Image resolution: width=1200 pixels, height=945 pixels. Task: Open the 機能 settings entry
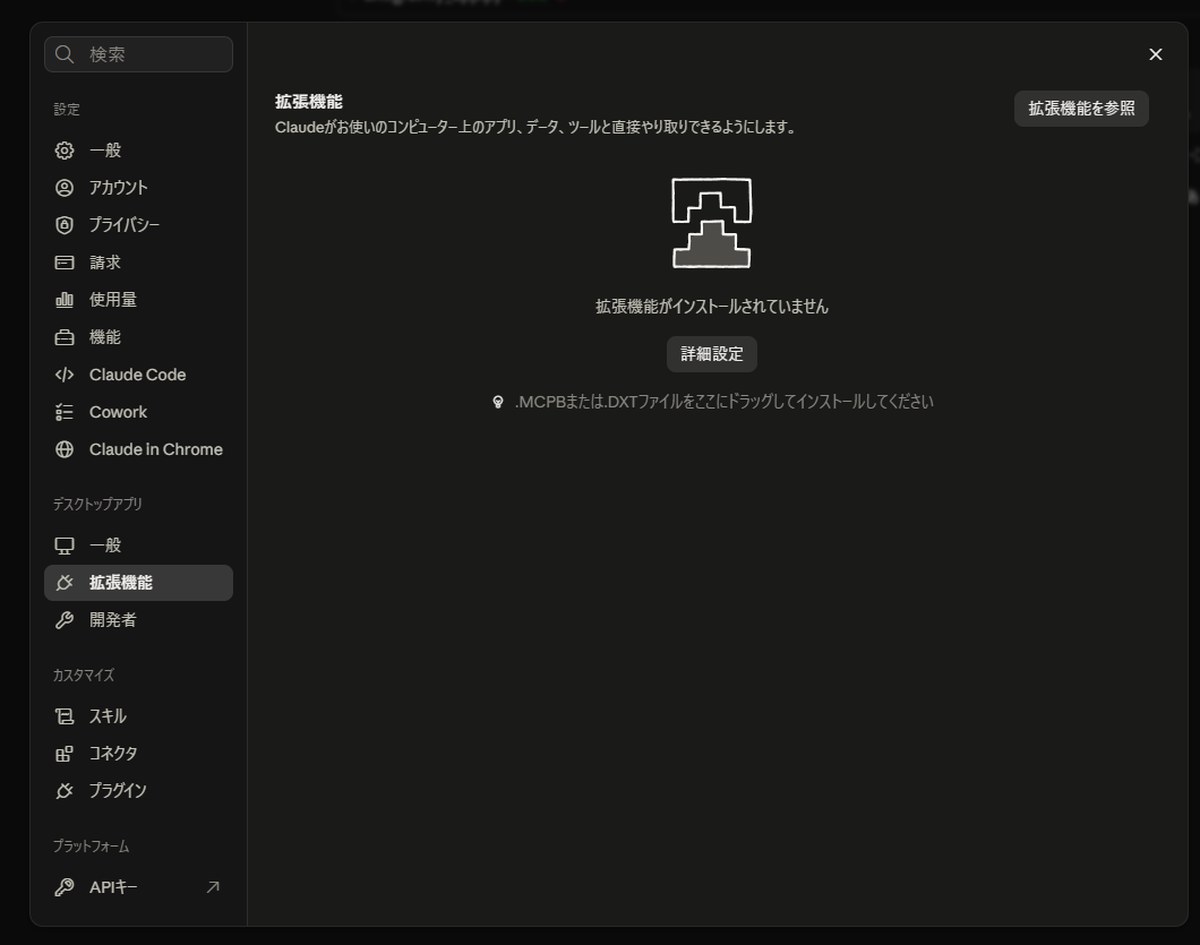139,338
